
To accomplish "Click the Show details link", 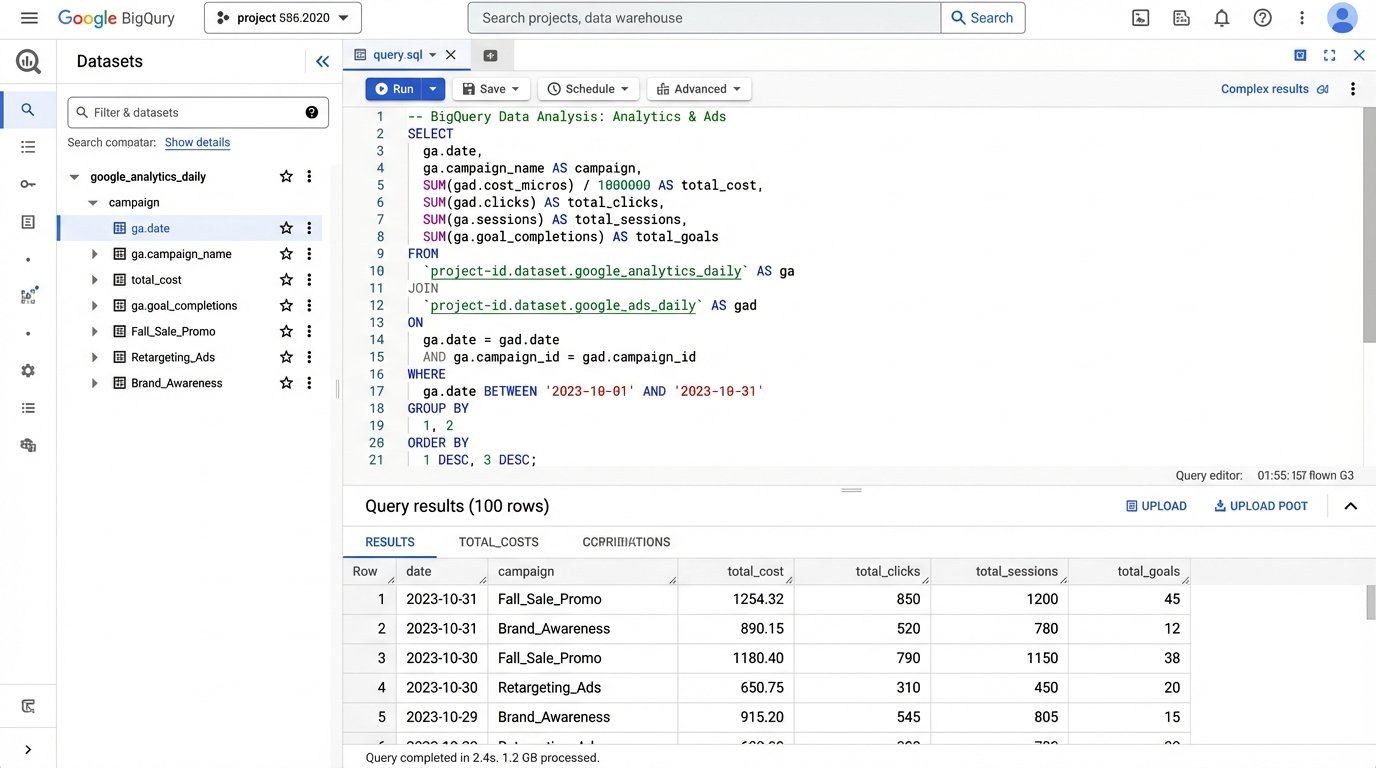I will 197,142.
